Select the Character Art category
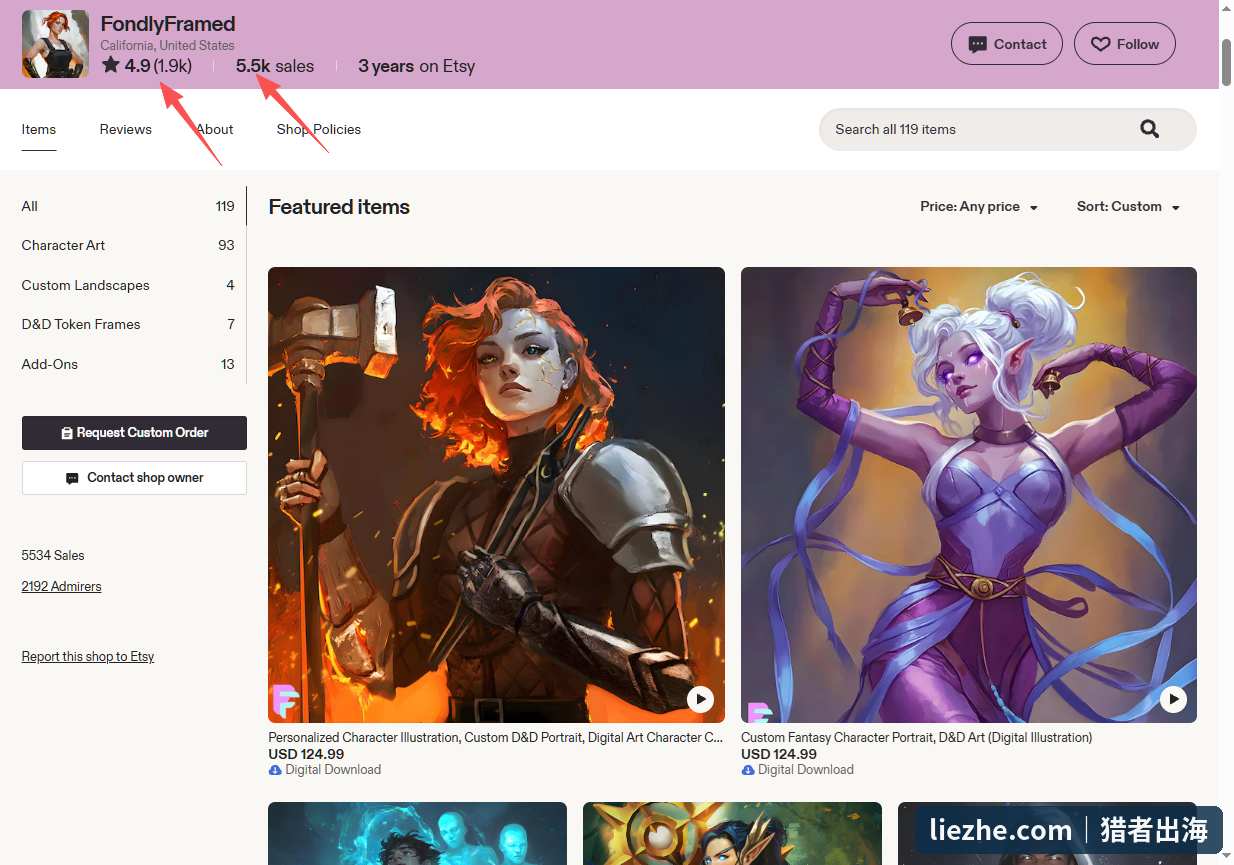This screenshot has width=1234, height=865. (x=128, y=245)
